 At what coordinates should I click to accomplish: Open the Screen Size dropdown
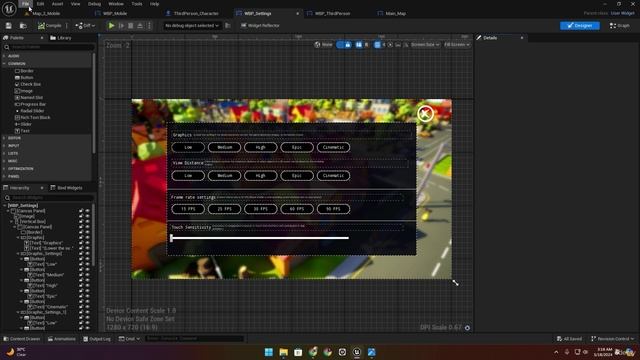point(425,44)
